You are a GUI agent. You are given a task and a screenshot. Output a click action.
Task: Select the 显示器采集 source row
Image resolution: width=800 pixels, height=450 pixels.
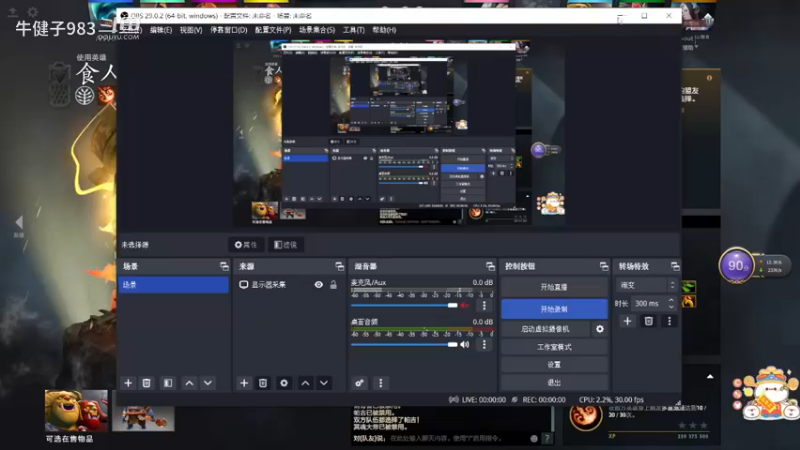(289, 285)
